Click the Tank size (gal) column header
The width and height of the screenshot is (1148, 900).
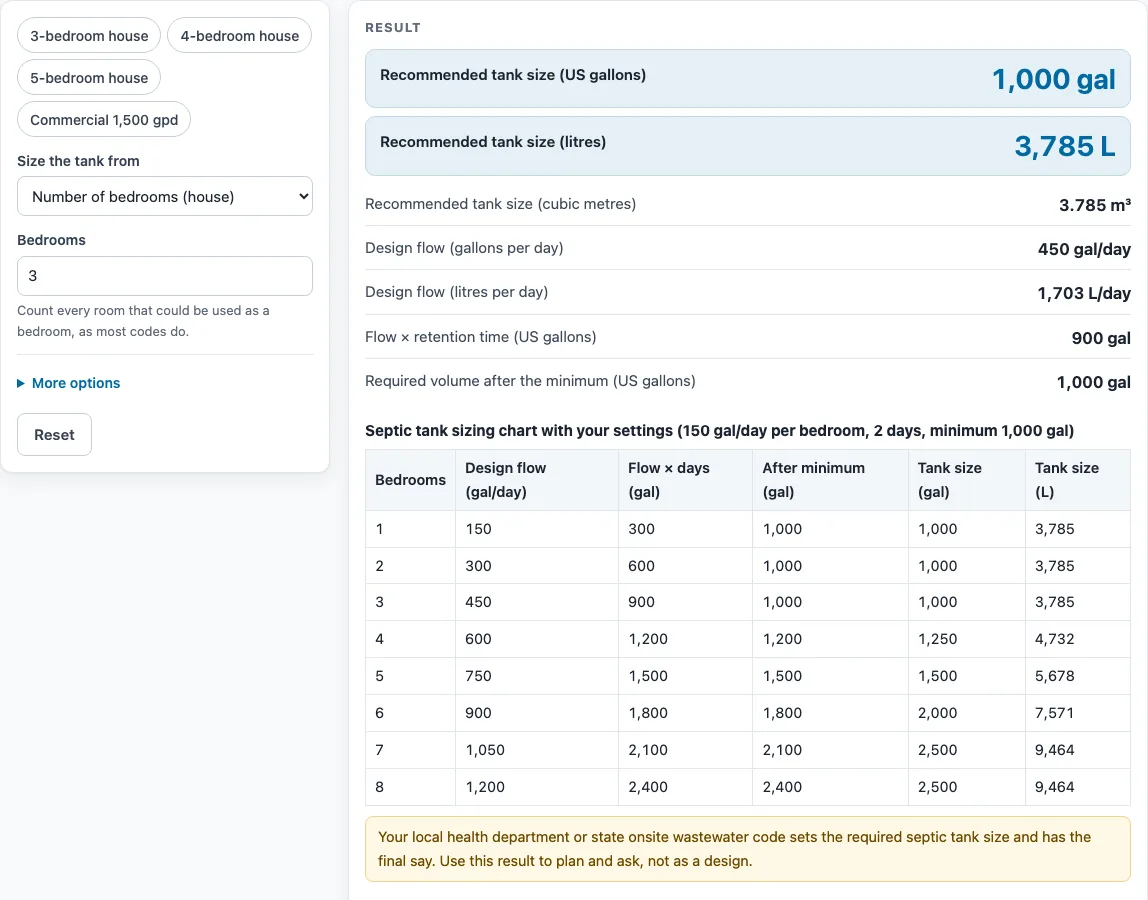tap(966, 480)
